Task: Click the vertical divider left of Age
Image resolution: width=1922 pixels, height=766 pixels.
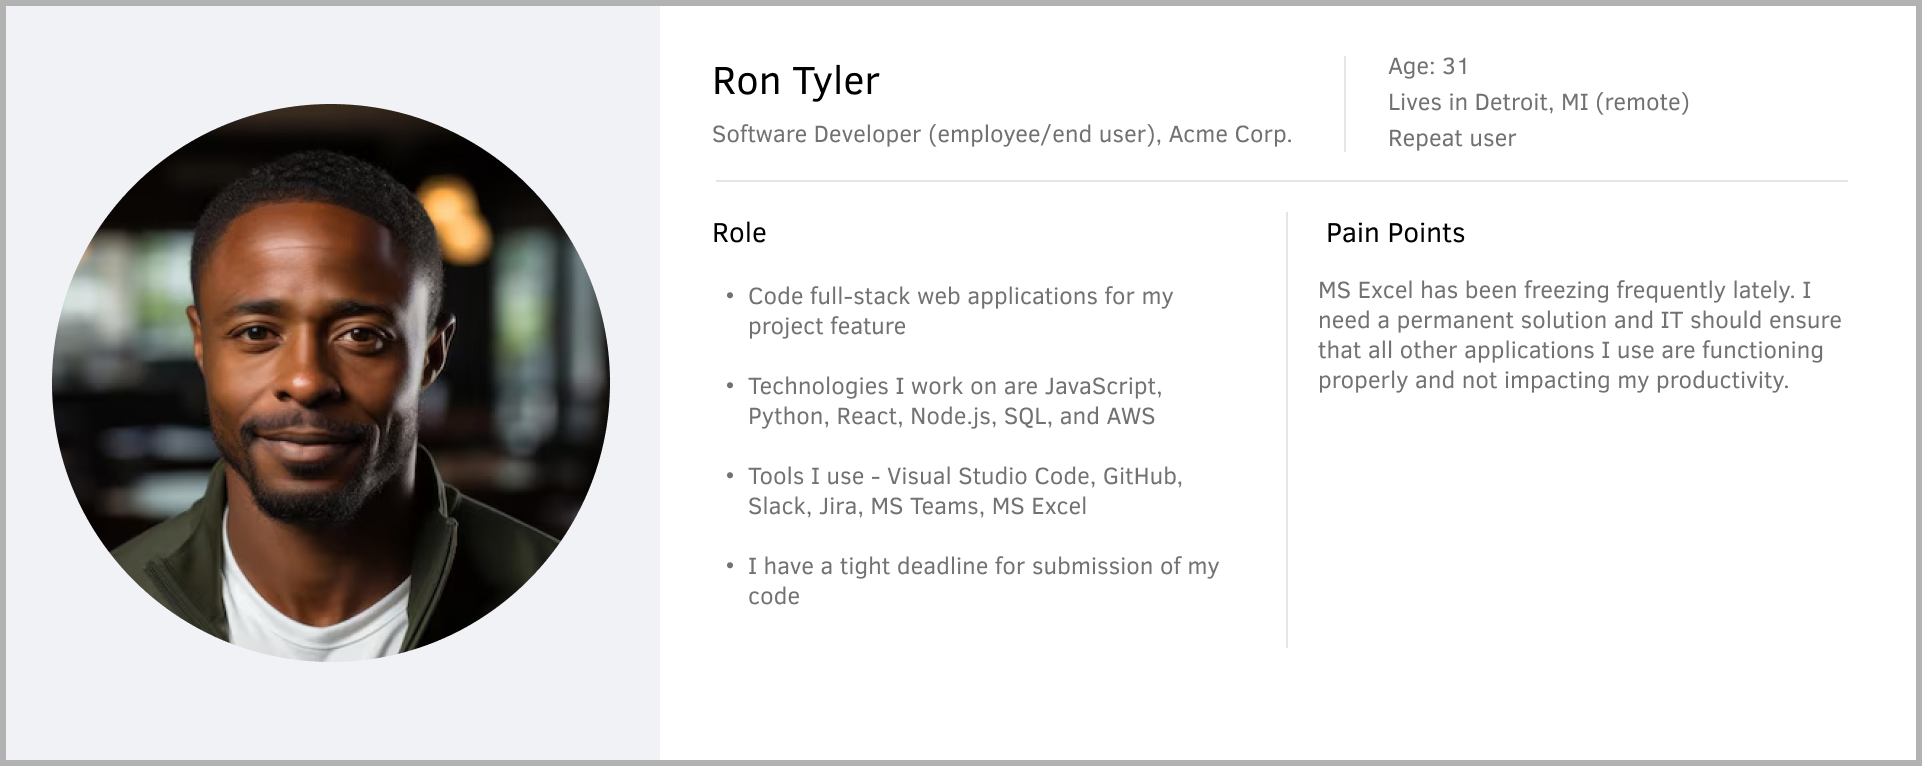Action: 1345,103
